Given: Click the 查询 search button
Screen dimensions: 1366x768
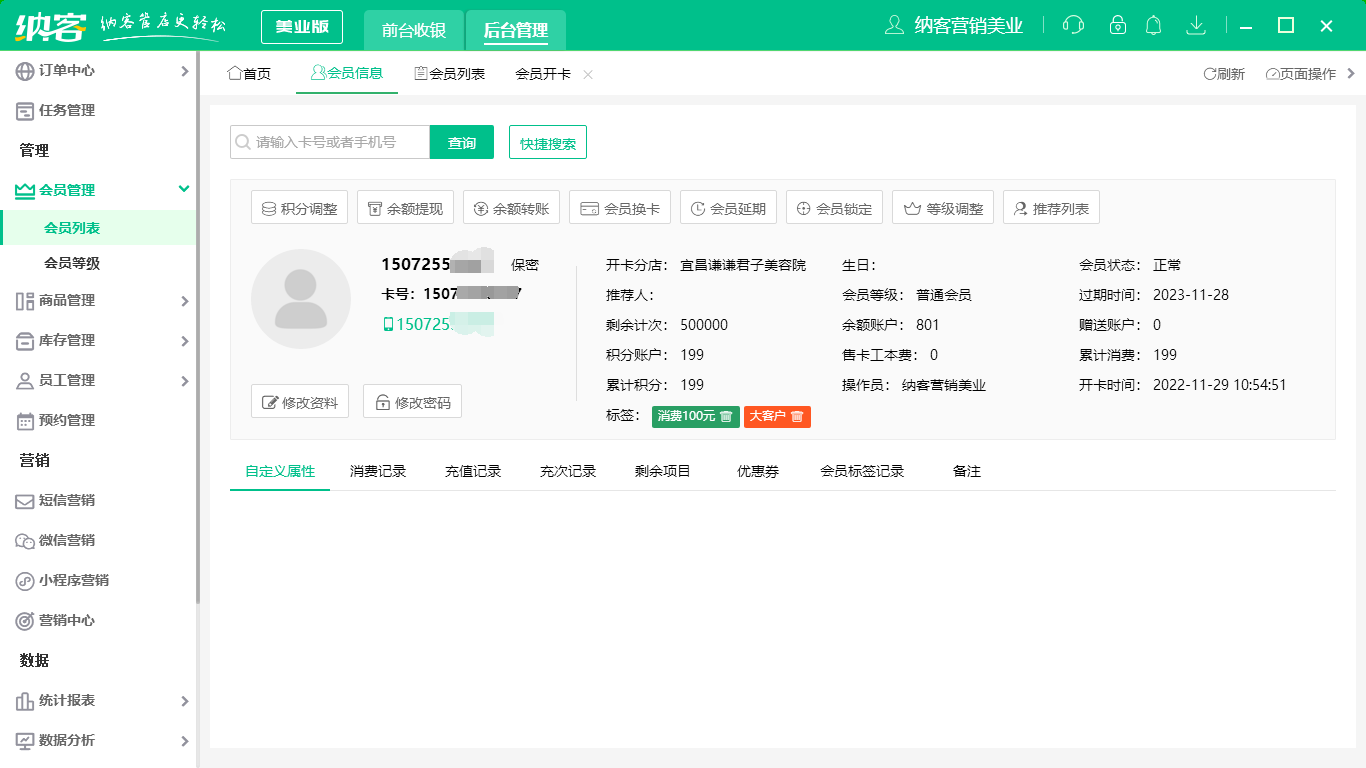Looking at the screenshot, I should click(461, 142).
